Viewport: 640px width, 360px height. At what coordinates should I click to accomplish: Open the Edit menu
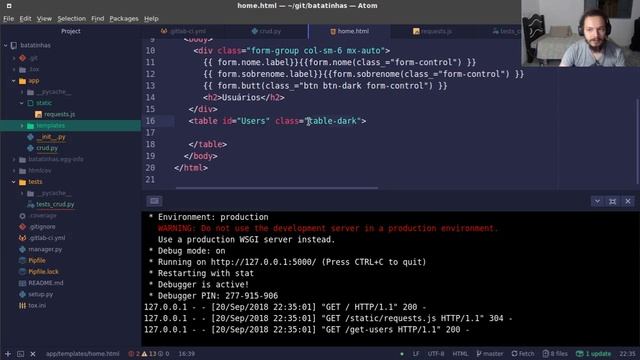click(25, 19)
